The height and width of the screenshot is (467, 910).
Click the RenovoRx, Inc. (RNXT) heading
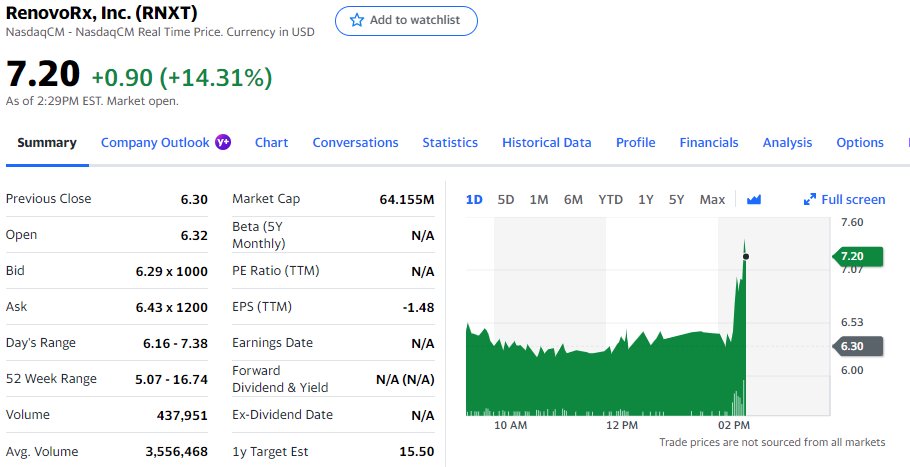pyautogui.click(x=102, y=12)
